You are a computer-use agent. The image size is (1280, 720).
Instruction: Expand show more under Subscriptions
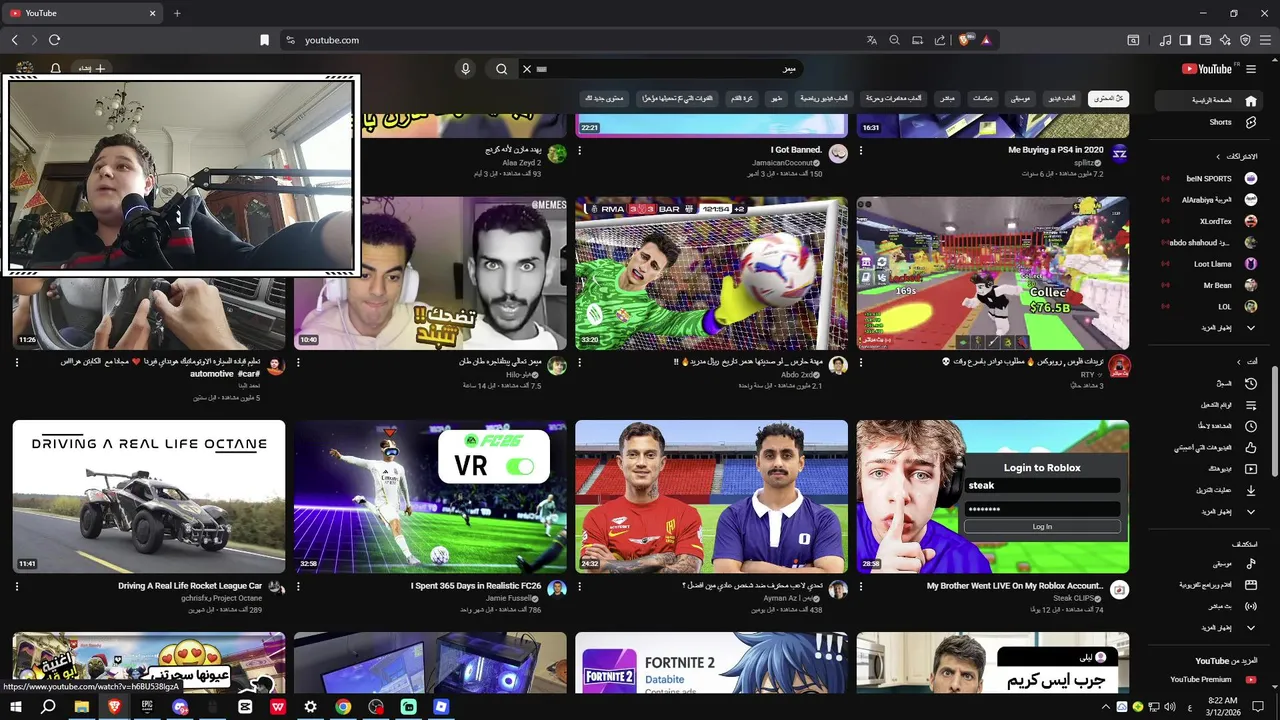pos(1208,327)
